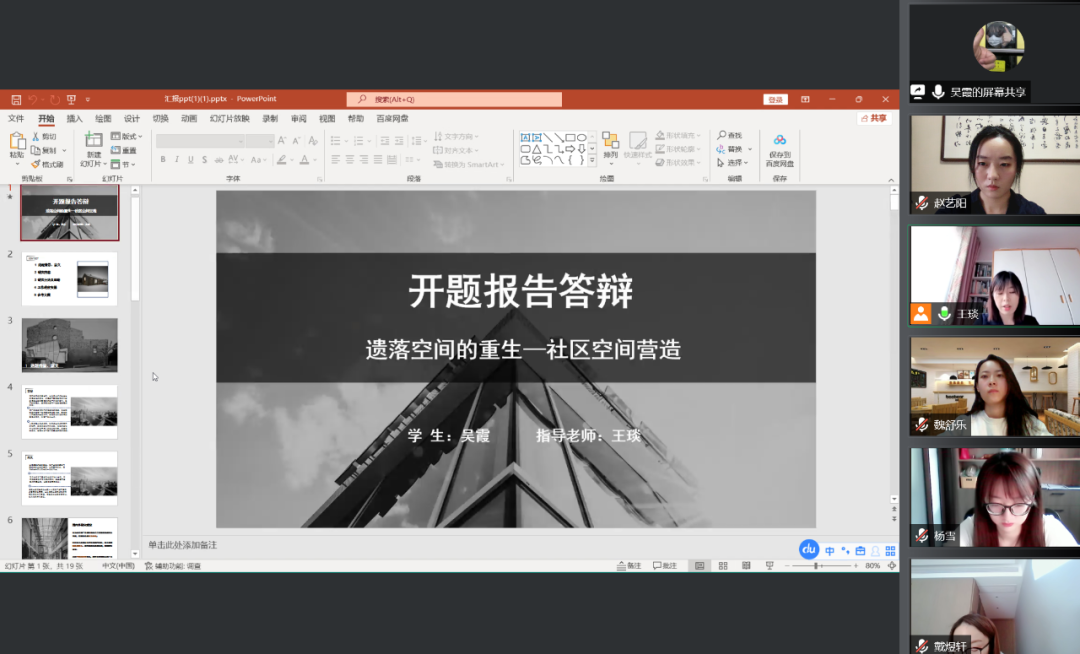Viewport: 1080px width, 654px height.
Task: Click the Format Painter (格式刷) icon
Action: tap(36, 164)
